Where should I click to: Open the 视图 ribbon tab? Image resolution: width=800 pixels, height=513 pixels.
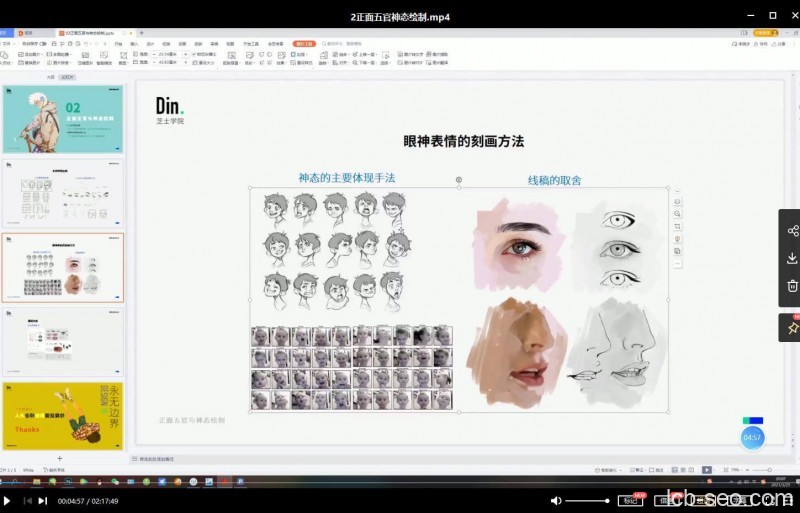(x=231, y=44)
